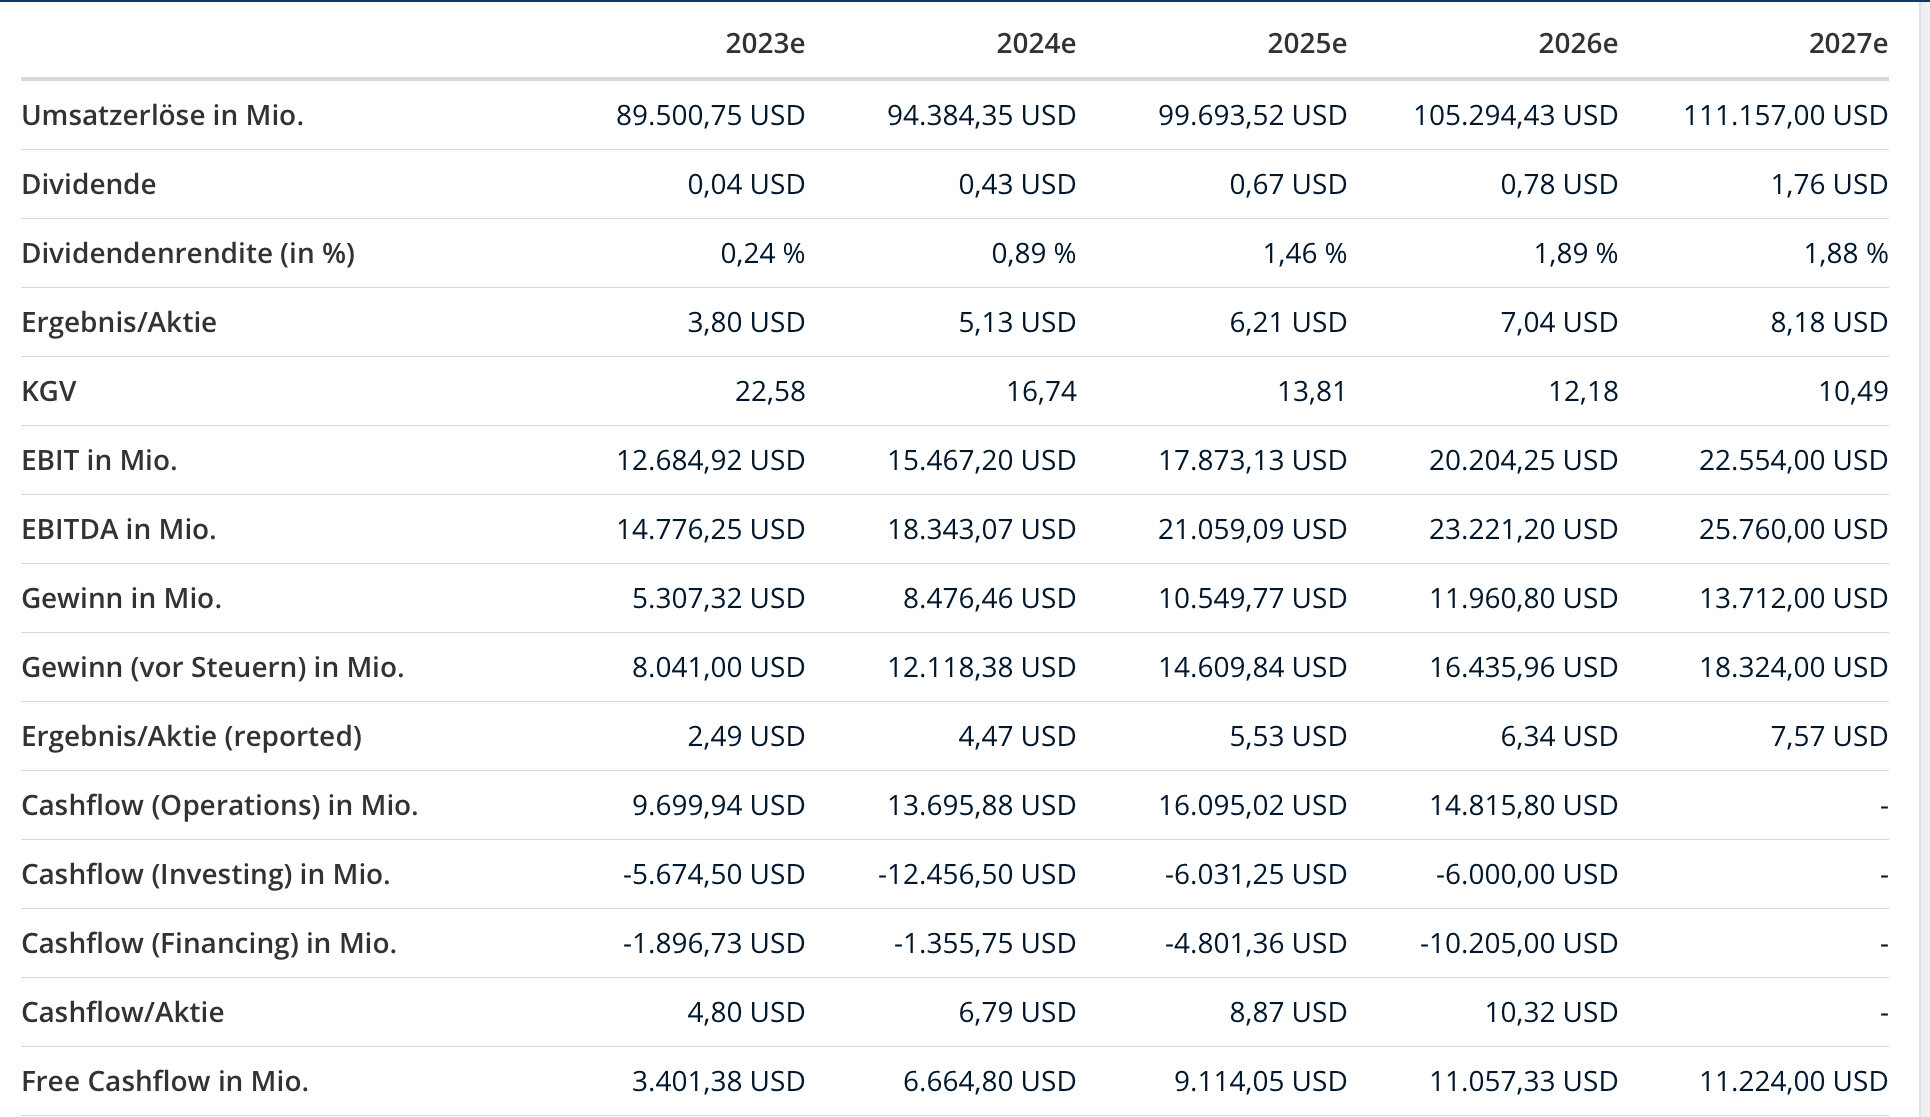
Task: Click the 2024e column header
Action: [x=1036, y=43]
